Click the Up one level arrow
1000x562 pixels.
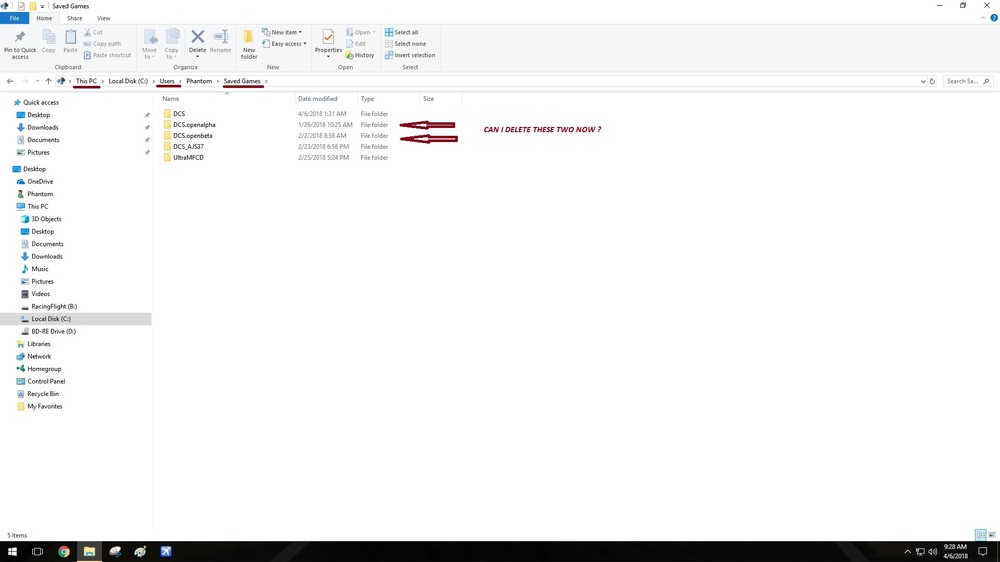[48, 81]
